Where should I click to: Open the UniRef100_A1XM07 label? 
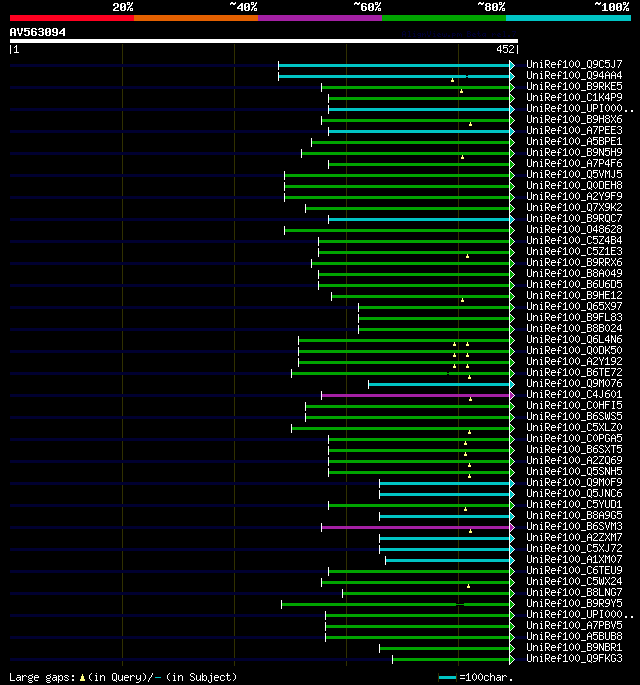pos(574,559)
